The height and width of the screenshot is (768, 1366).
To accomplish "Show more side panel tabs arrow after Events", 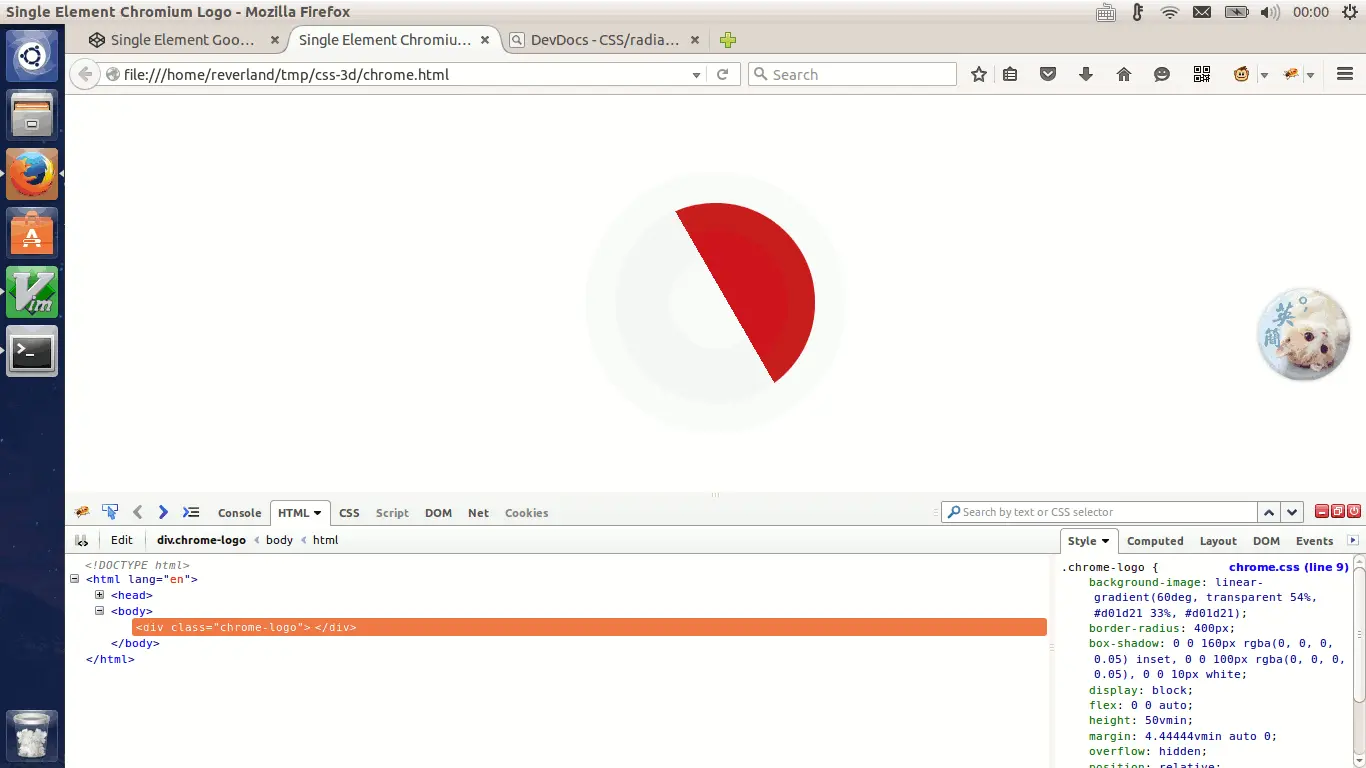I will (1353, 541).
